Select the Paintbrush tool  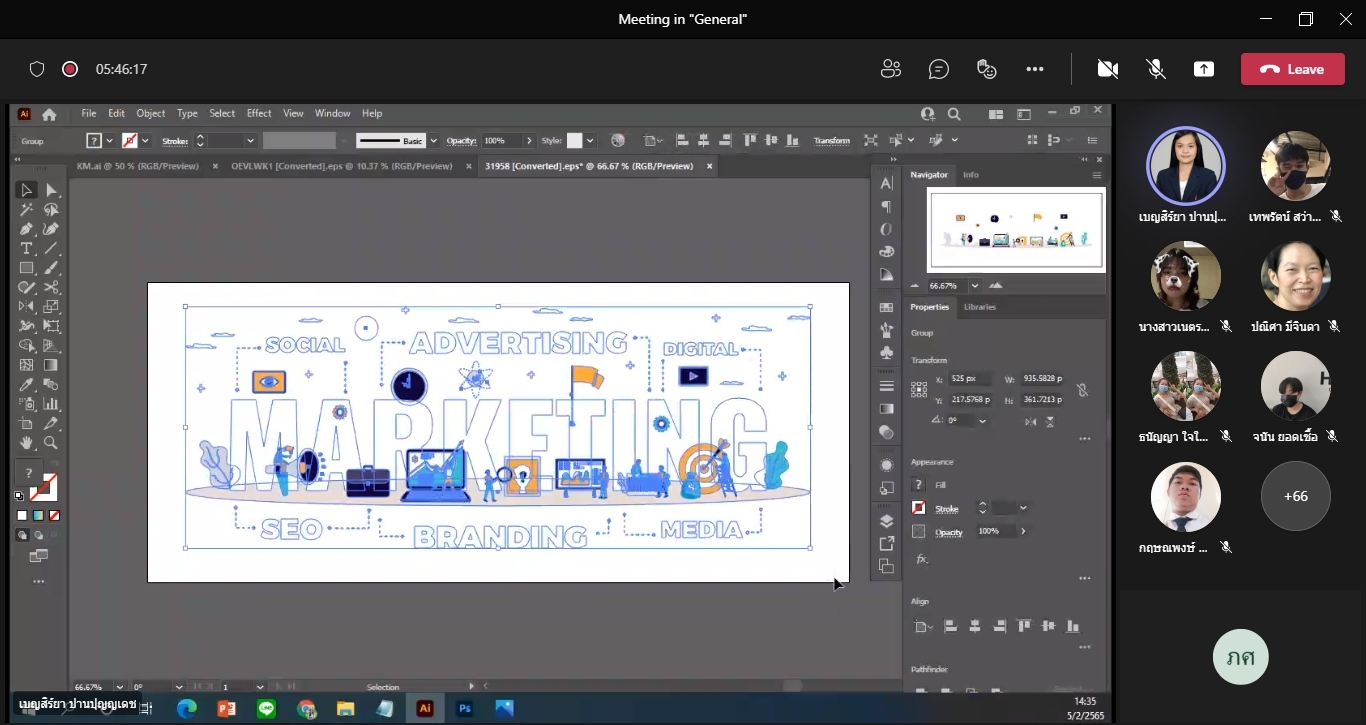pos(51,268)
